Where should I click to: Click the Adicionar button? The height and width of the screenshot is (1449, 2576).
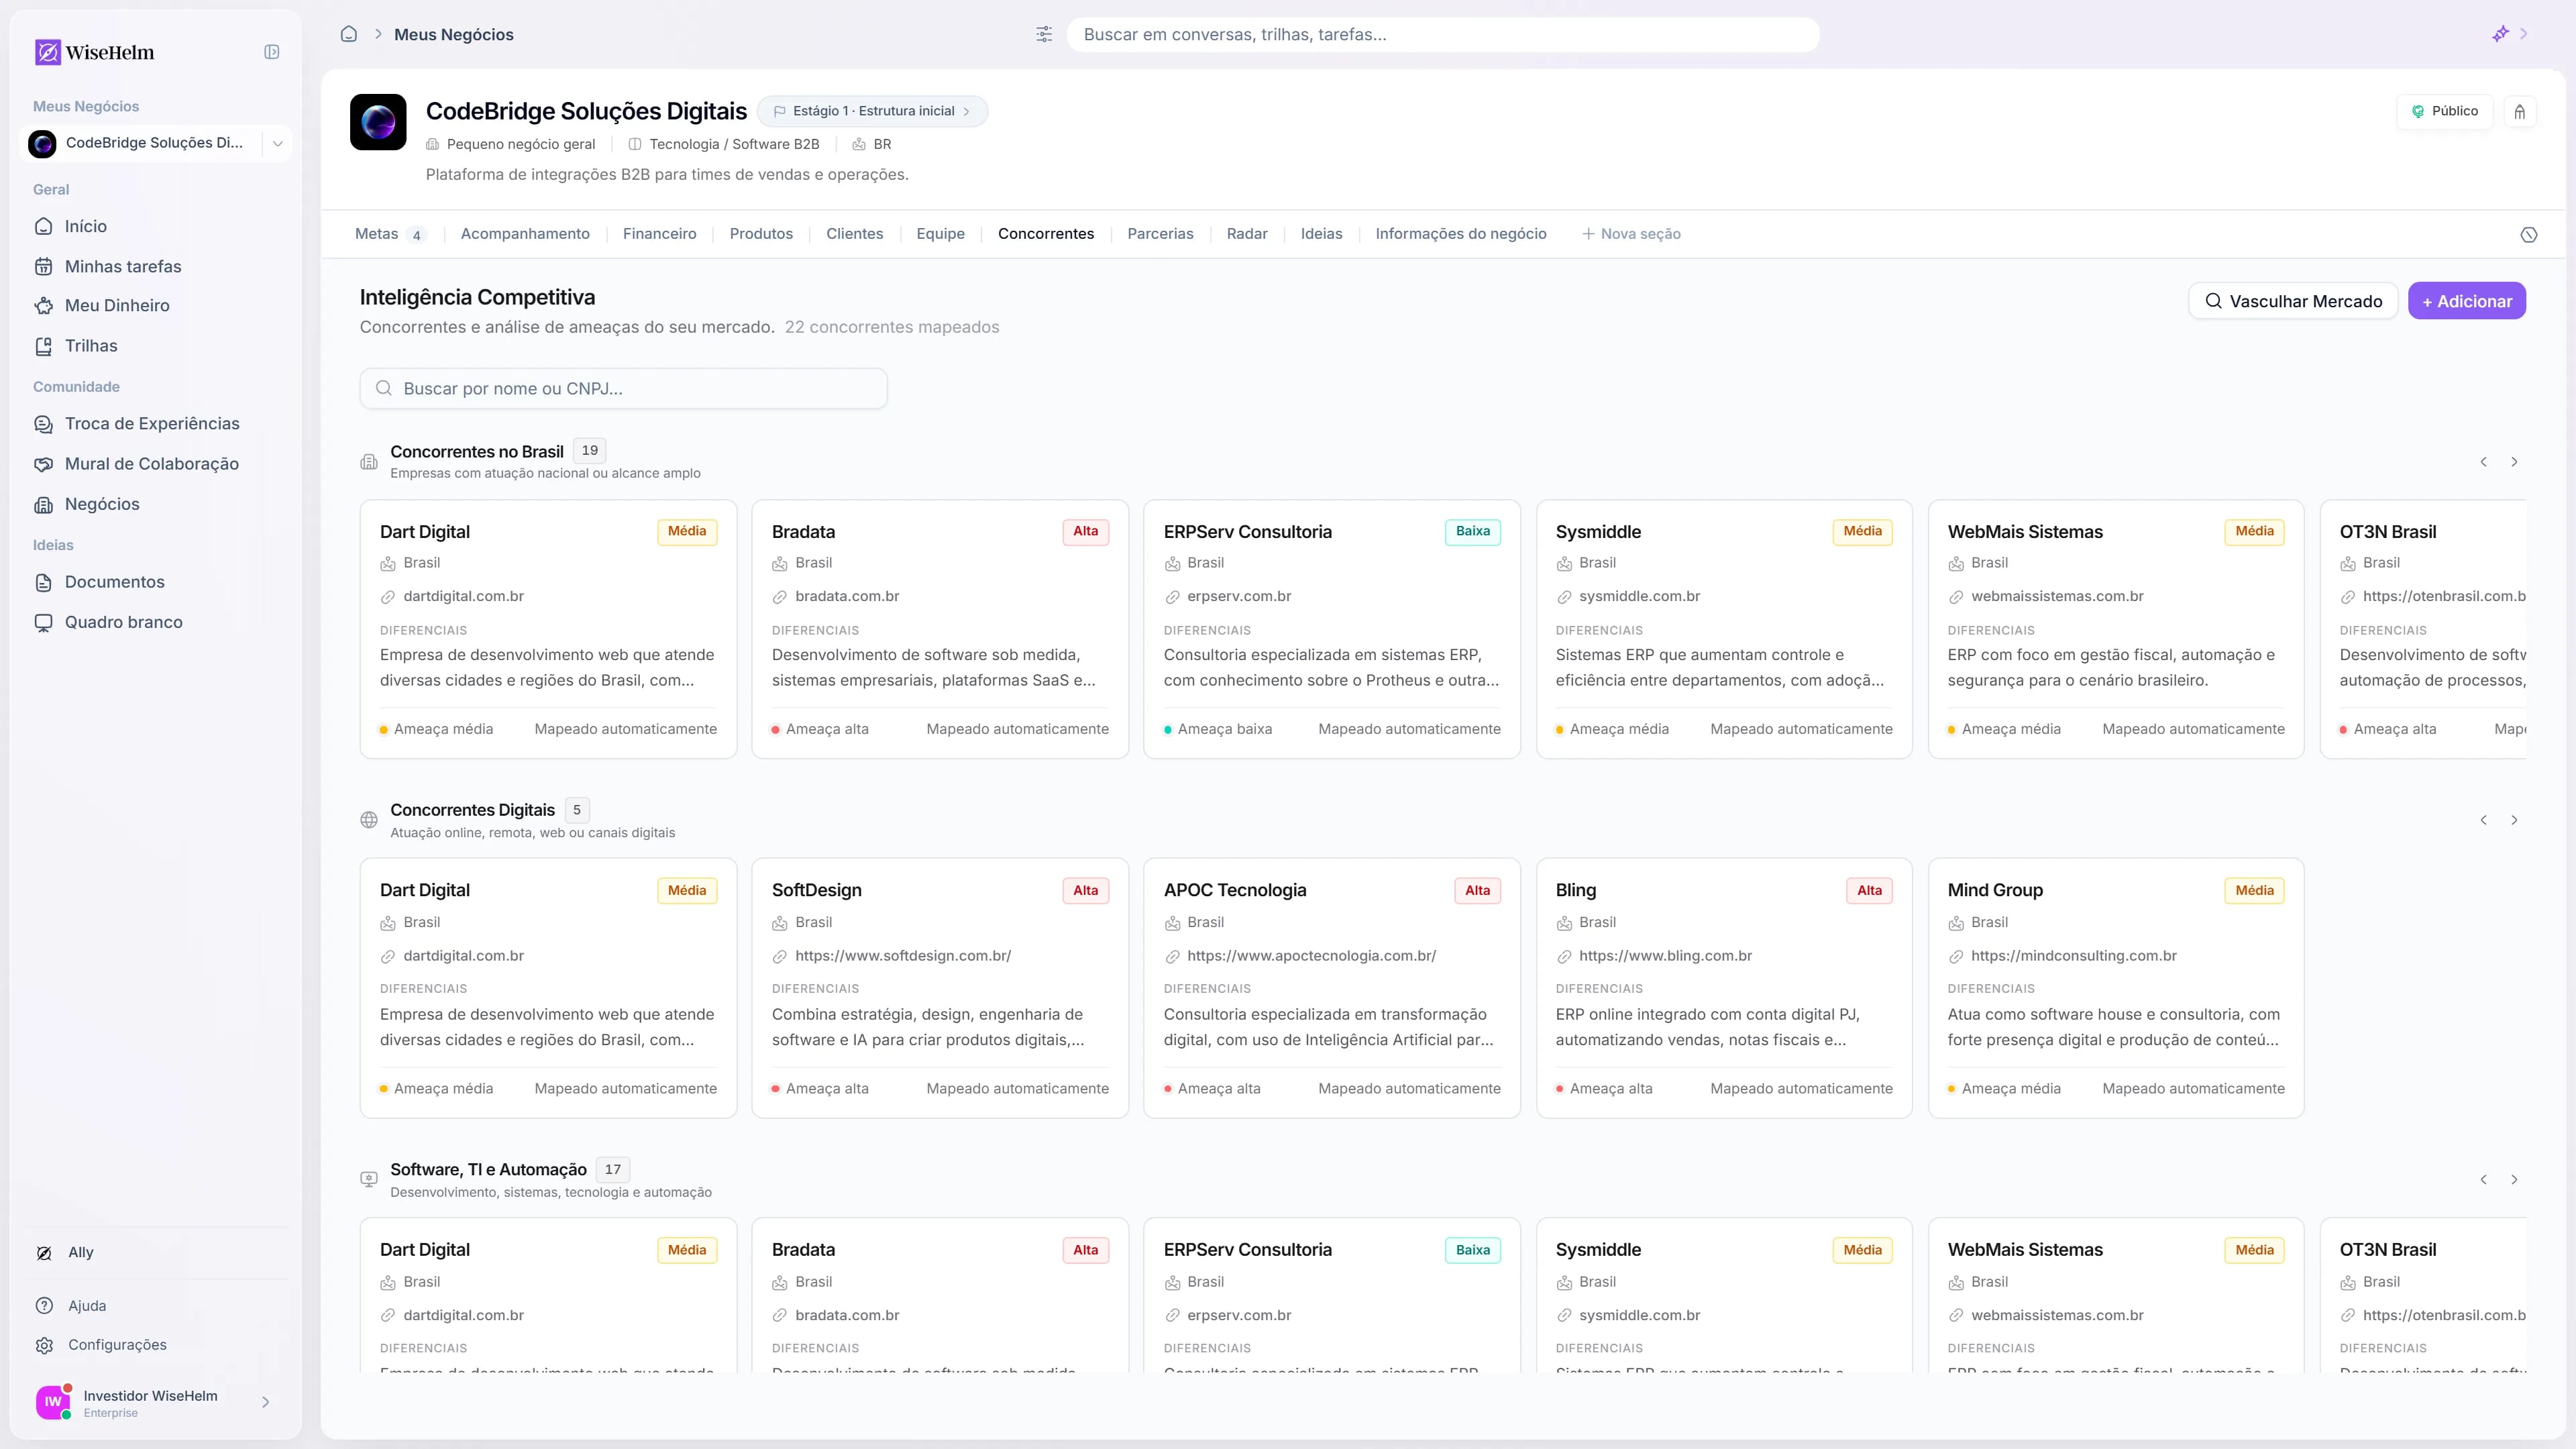coord(2467,301)
